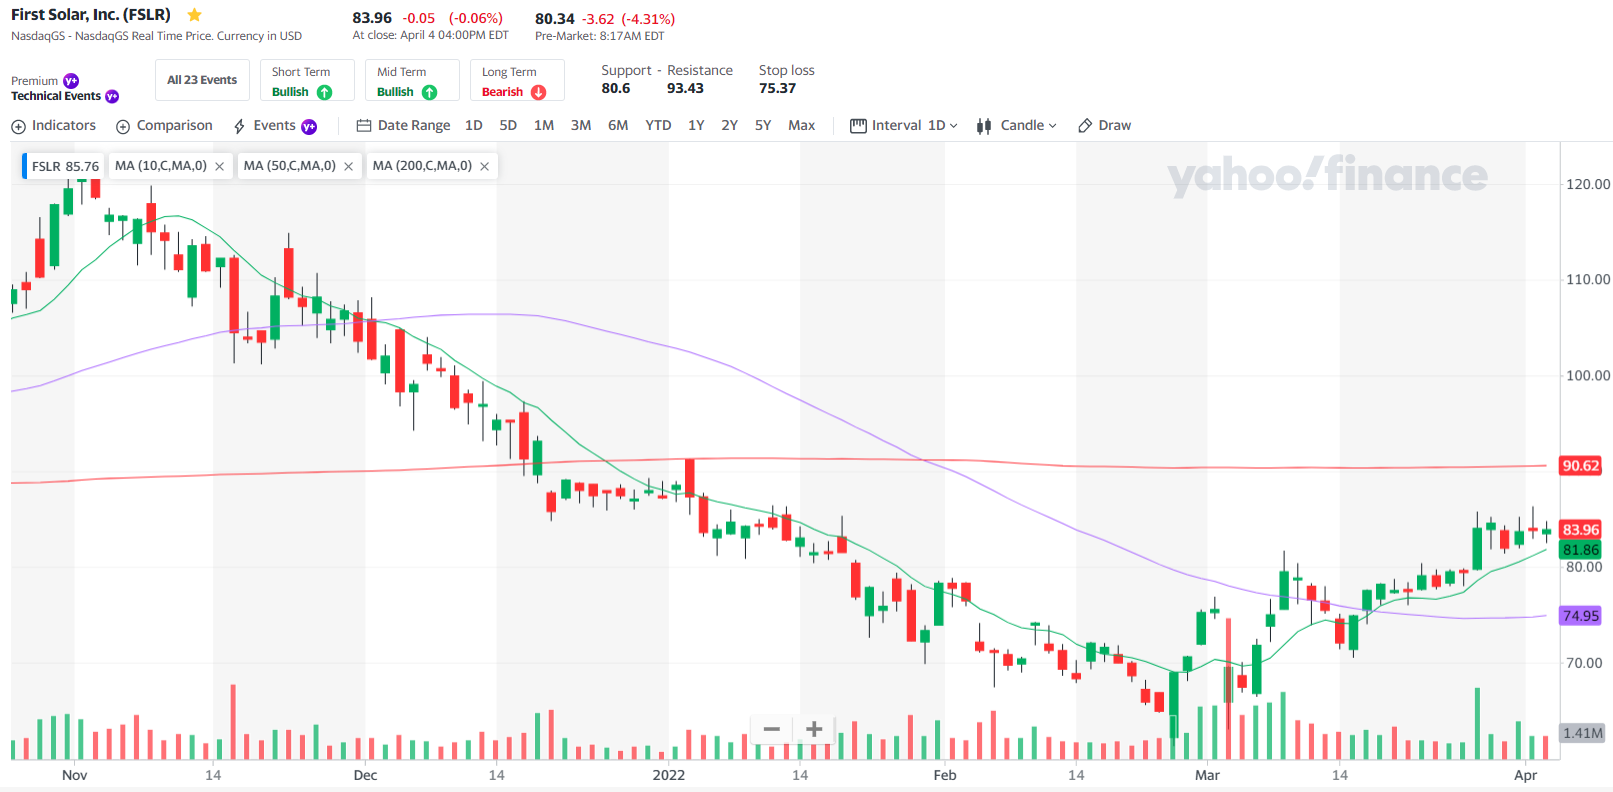Click the support value 80.6
Viewport: 1613px width, 792px height.
(x=616, y=88)
